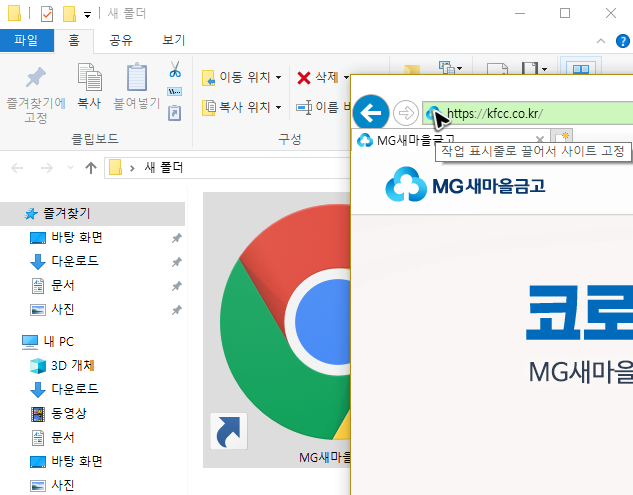
Task: Select Quick access (즐겨찾기) in the navigation pane
Action: click(x=92, y=214)
